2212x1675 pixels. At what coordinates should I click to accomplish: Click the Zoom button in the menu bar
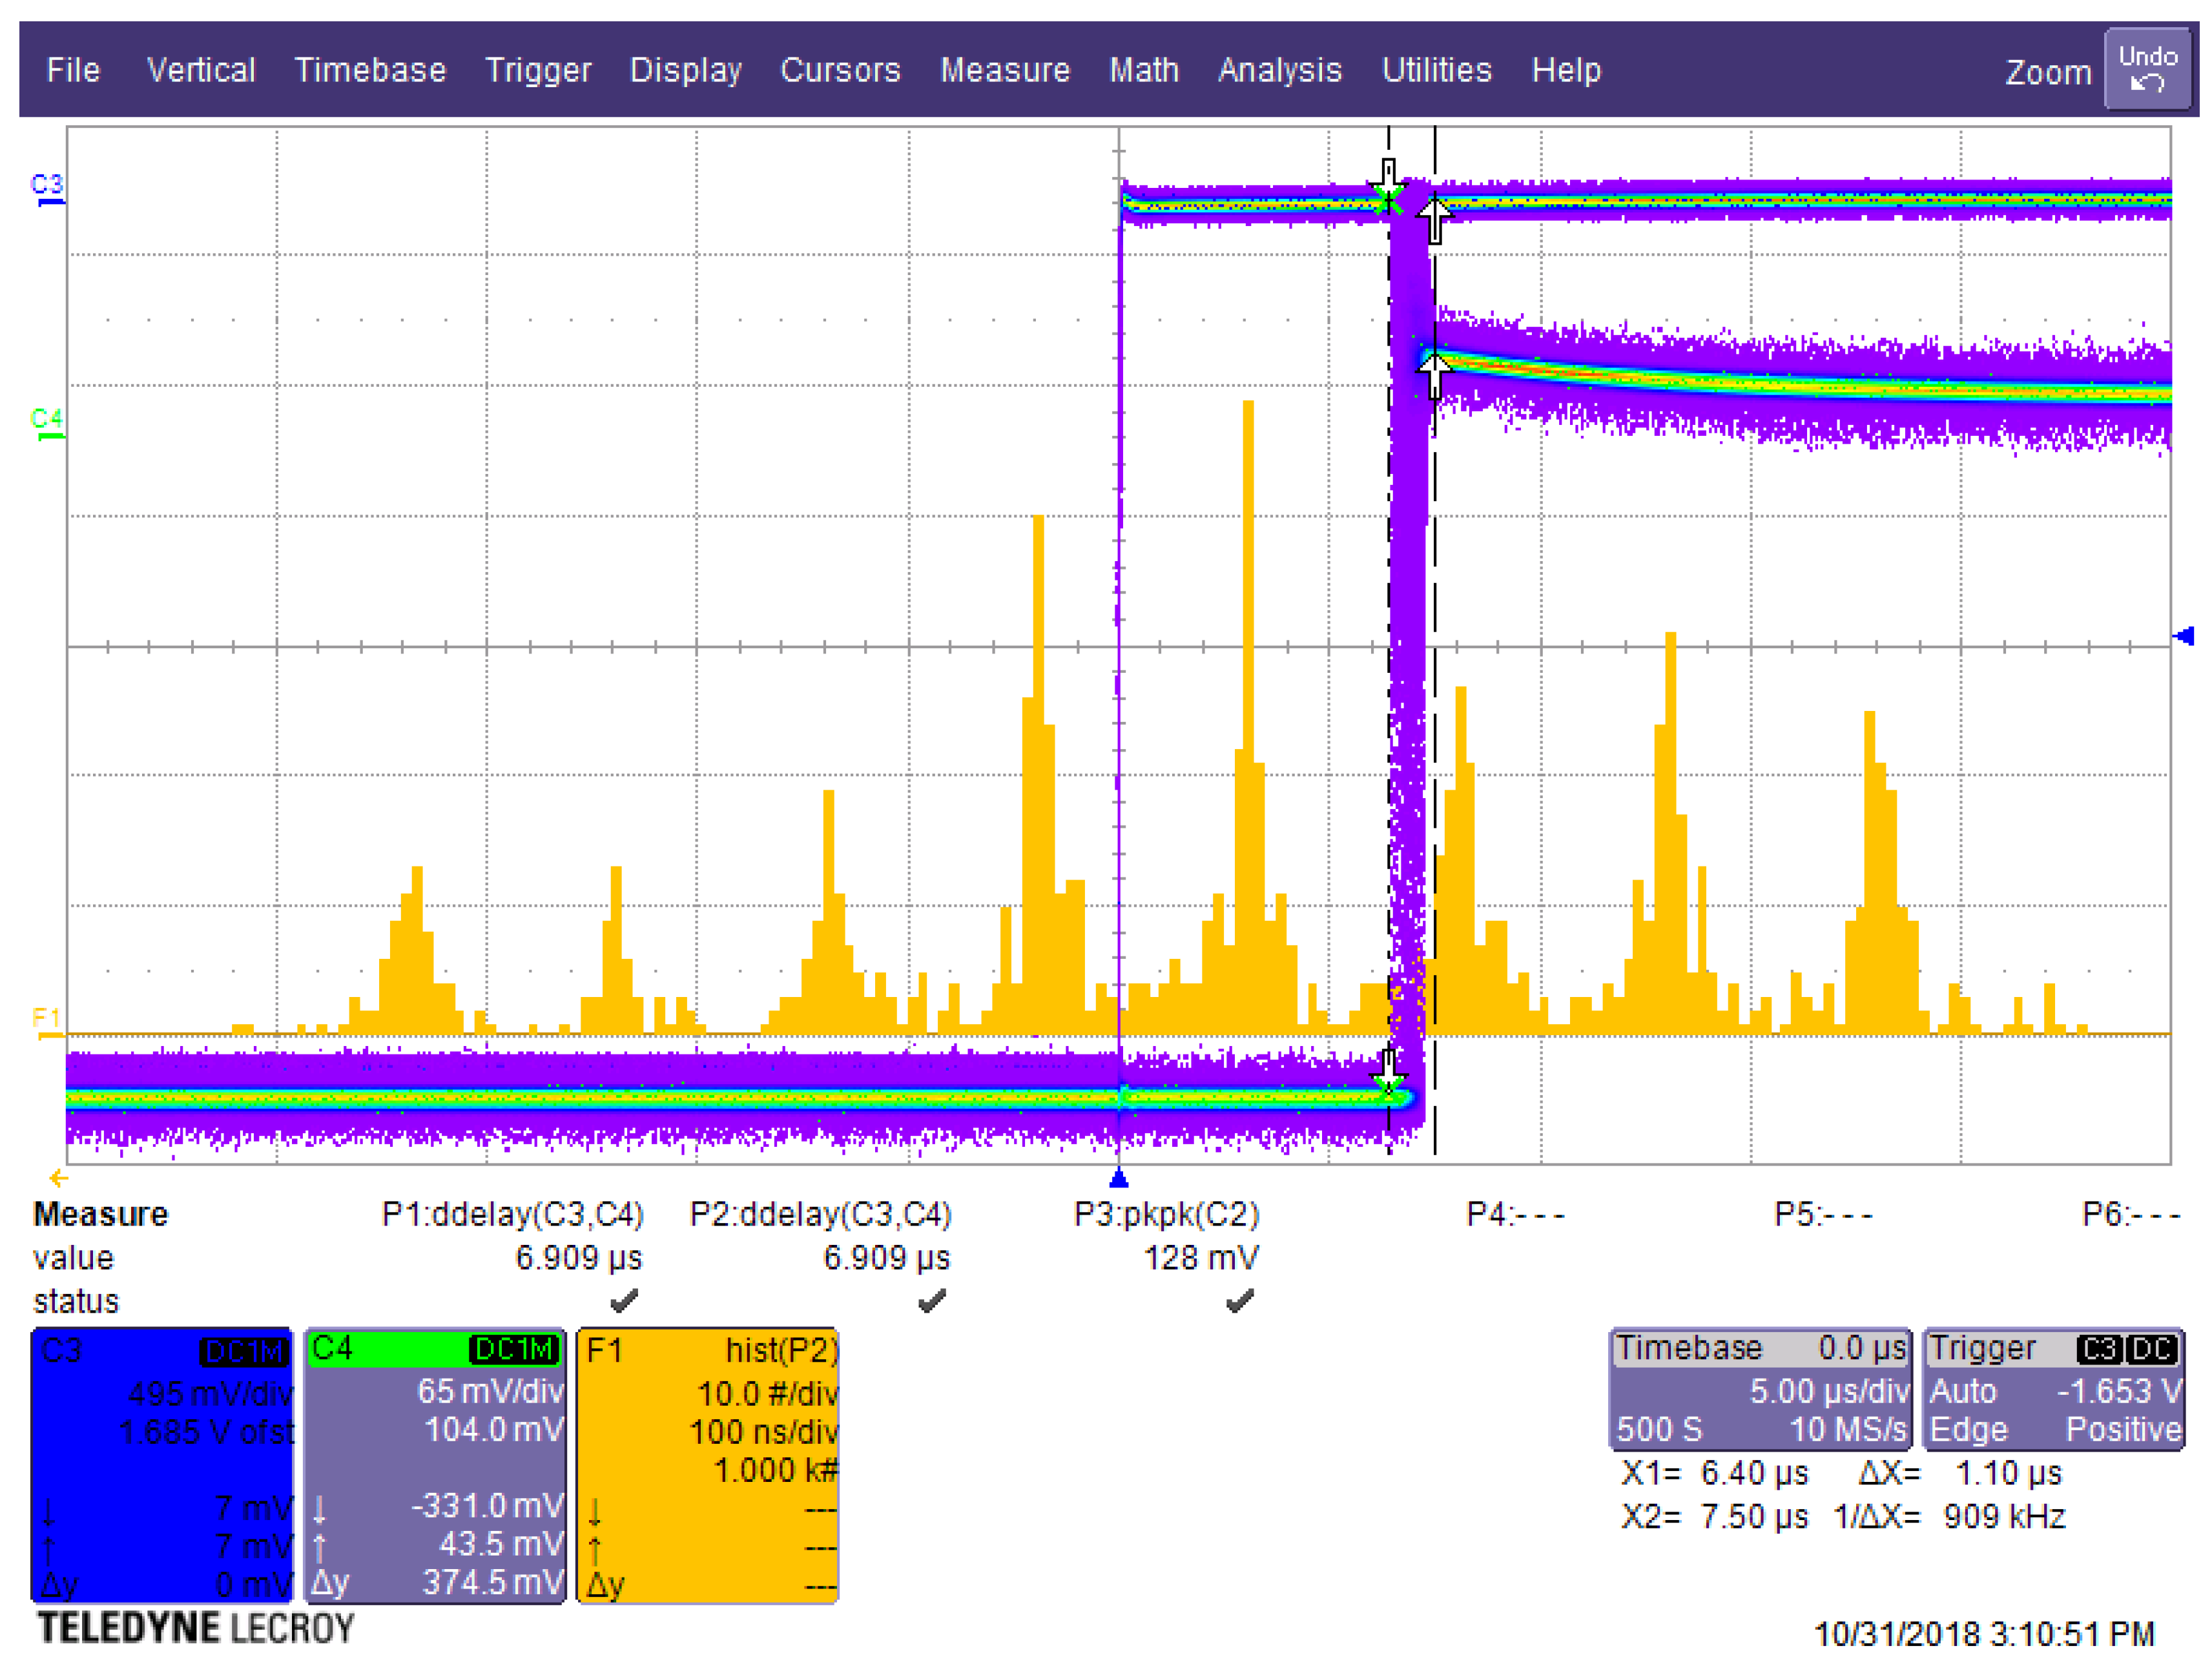click(2048, 72)
